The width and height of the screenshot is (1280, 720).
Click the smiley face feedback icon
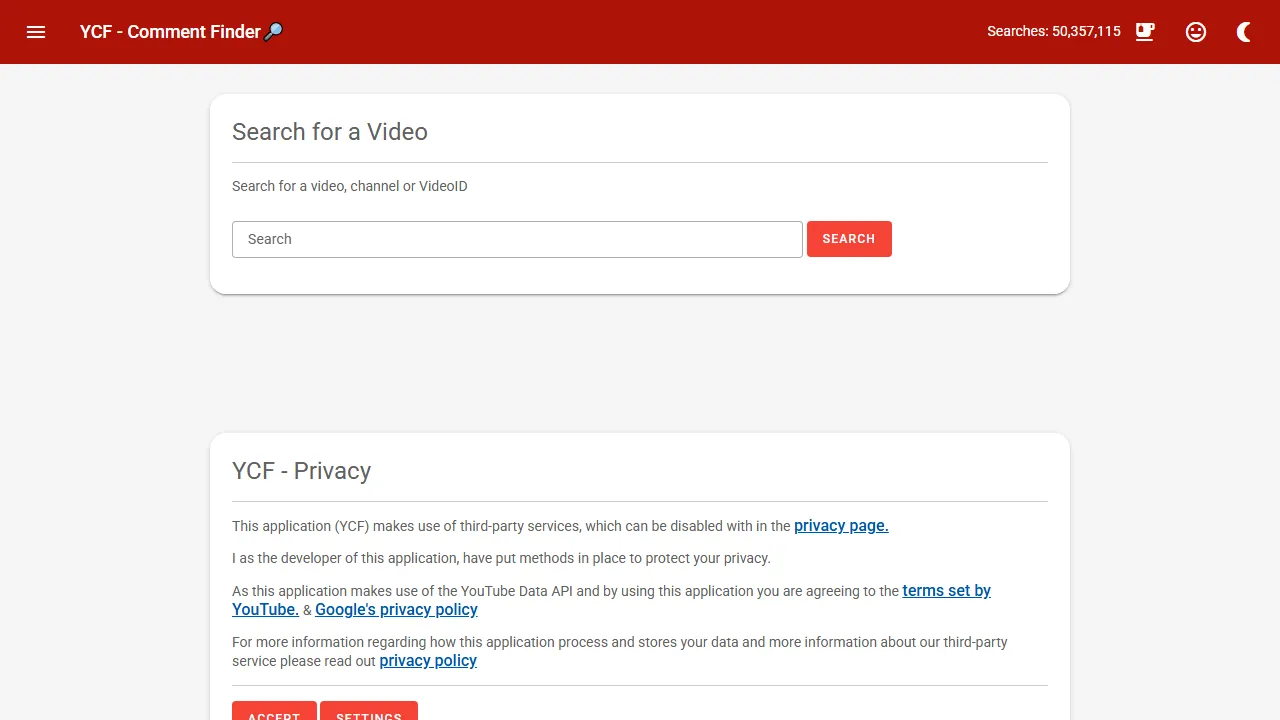[x=1196, y=31]
